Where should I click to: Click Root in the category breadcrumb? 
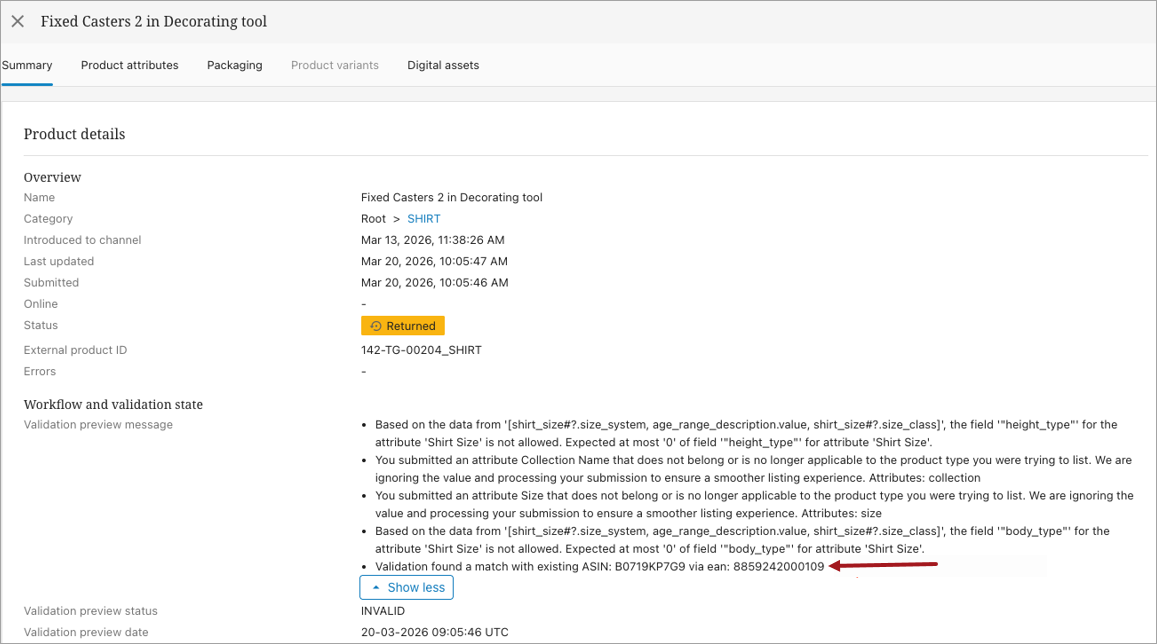(x=373, y=219)
